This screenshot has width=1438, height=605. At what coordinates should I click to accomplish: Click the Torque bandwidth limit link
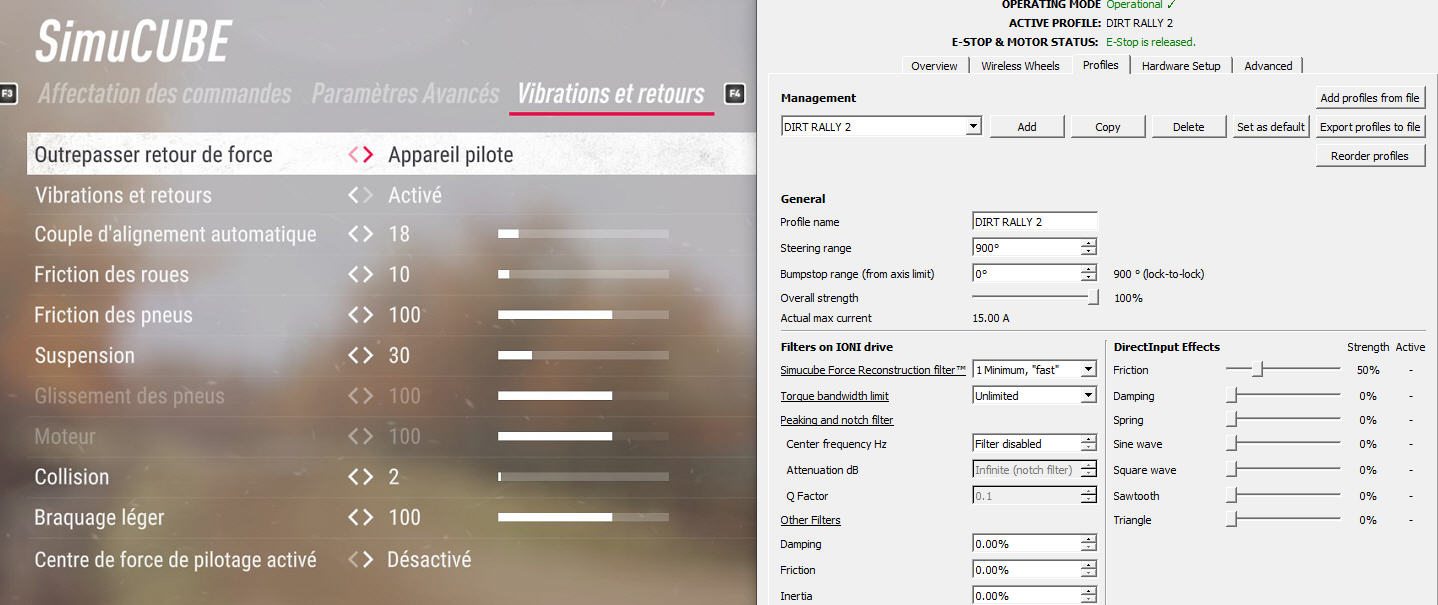tap(834, 396)
